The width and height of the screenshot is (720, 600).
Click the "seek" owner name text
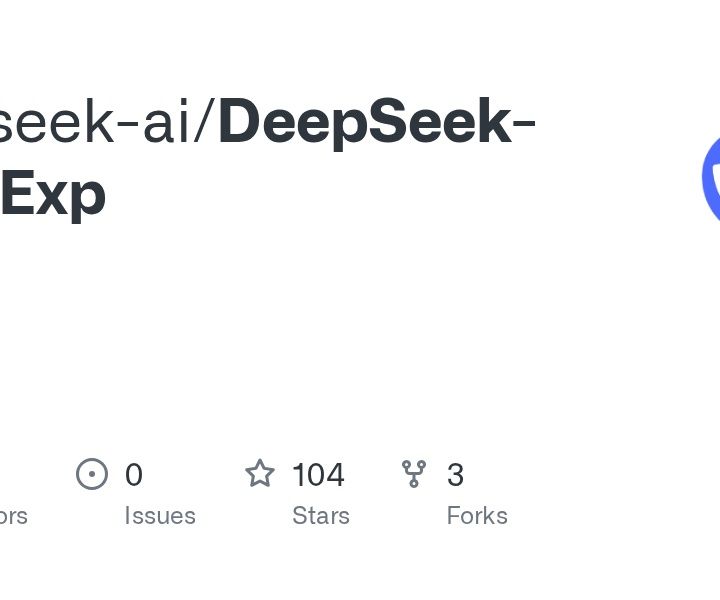56,122
